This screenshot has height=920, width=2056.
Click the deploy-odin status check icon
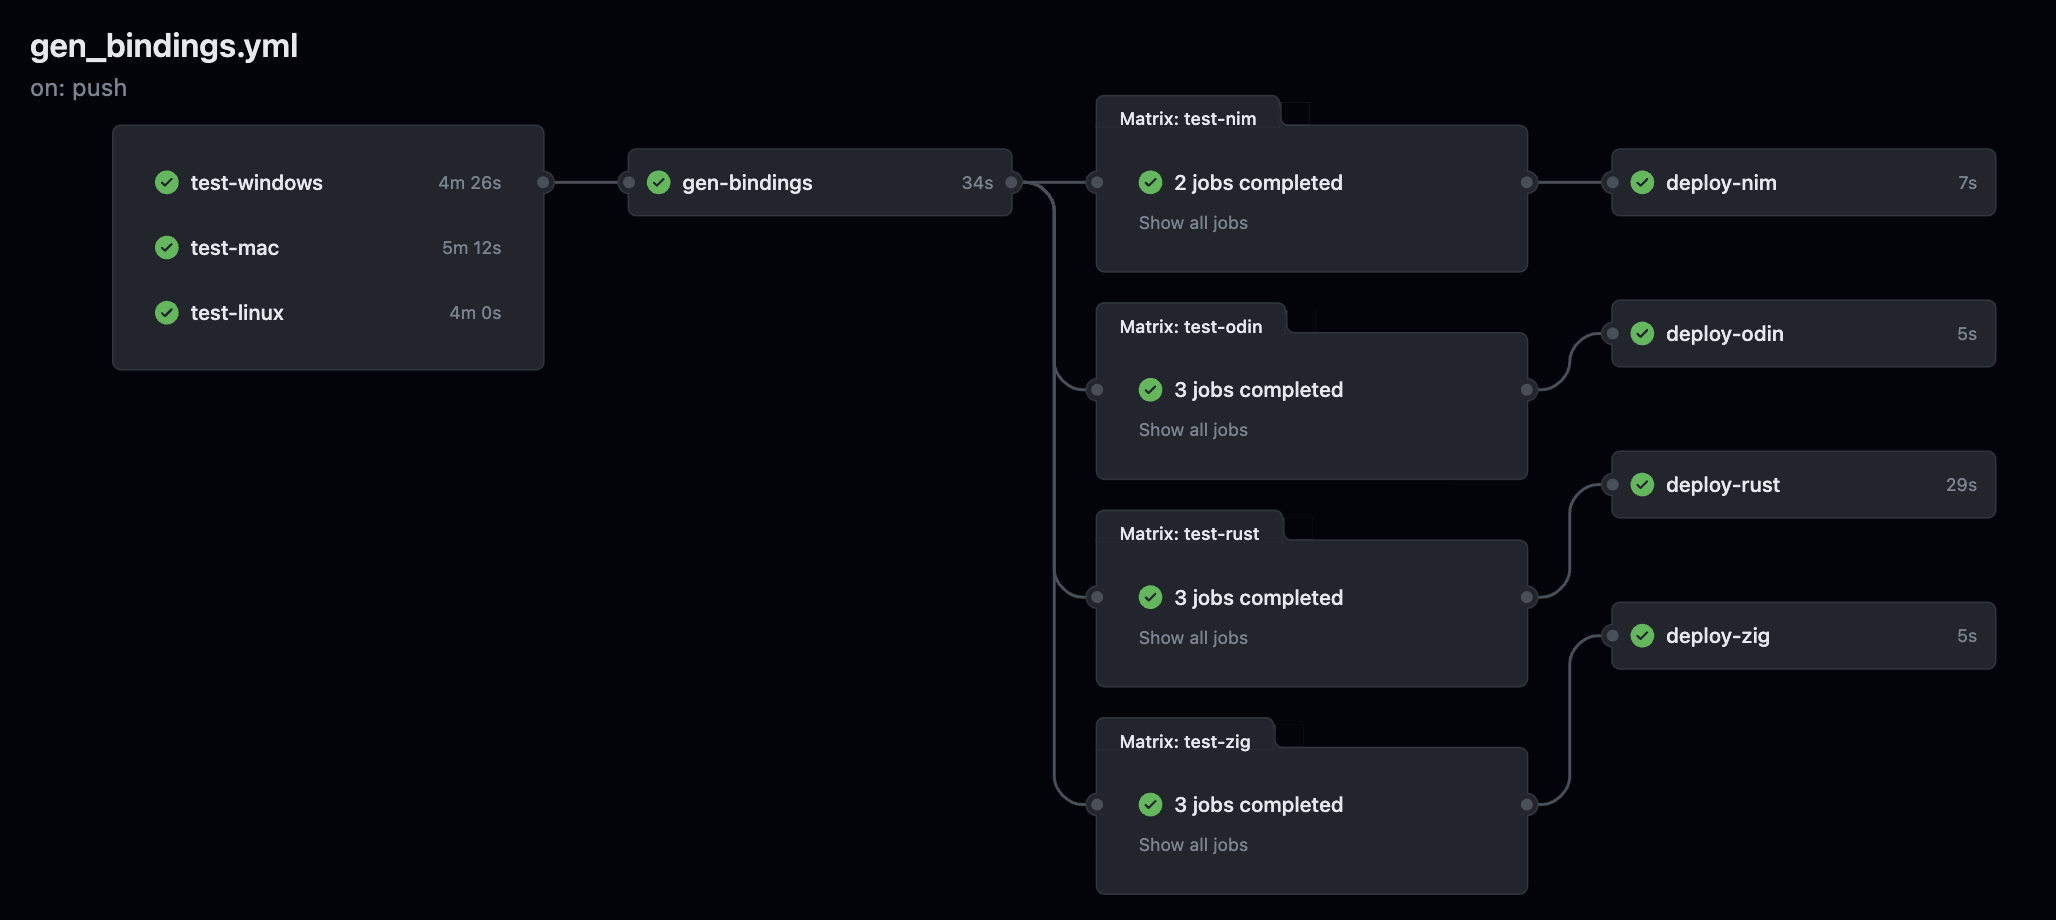pos(1642,333)
